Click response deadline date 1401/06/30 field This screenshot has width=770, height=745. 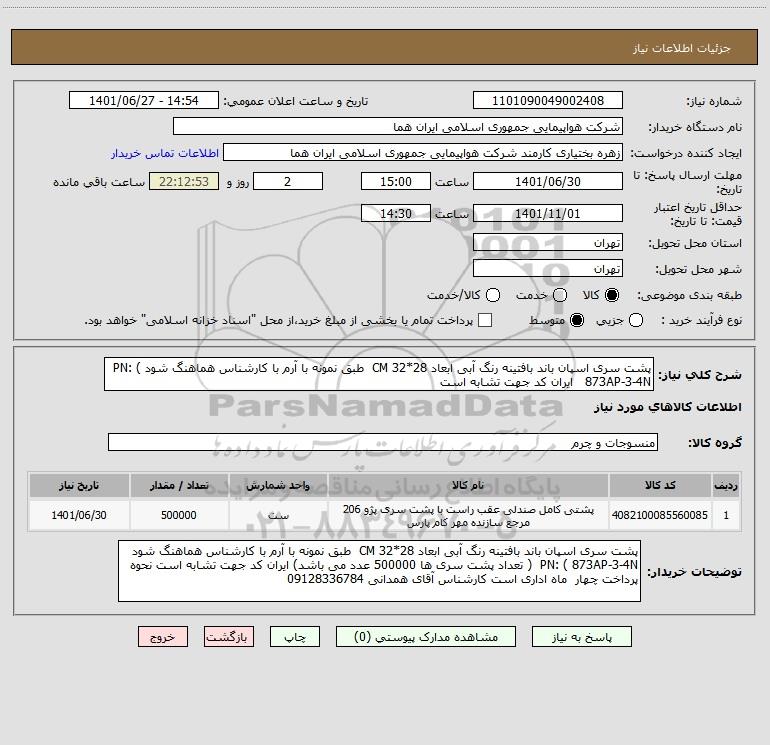548,181
